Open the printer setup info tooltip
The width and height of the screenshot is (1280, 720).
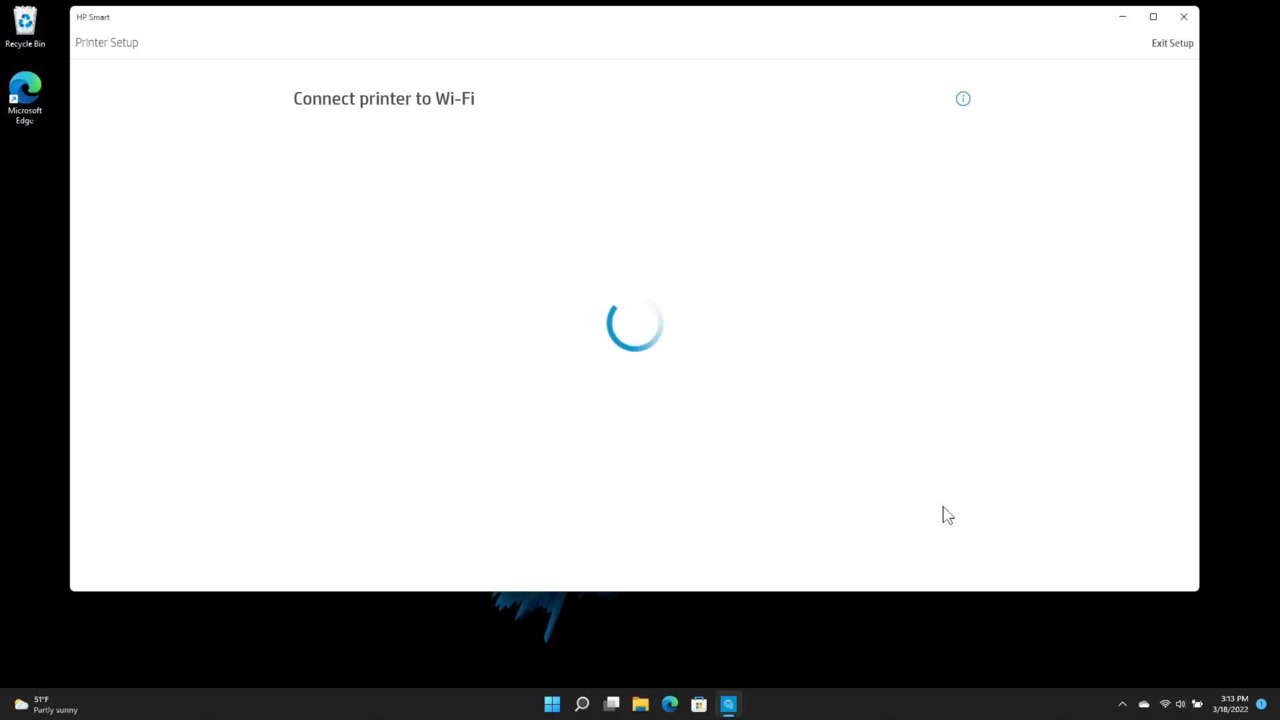coord(963,98)
